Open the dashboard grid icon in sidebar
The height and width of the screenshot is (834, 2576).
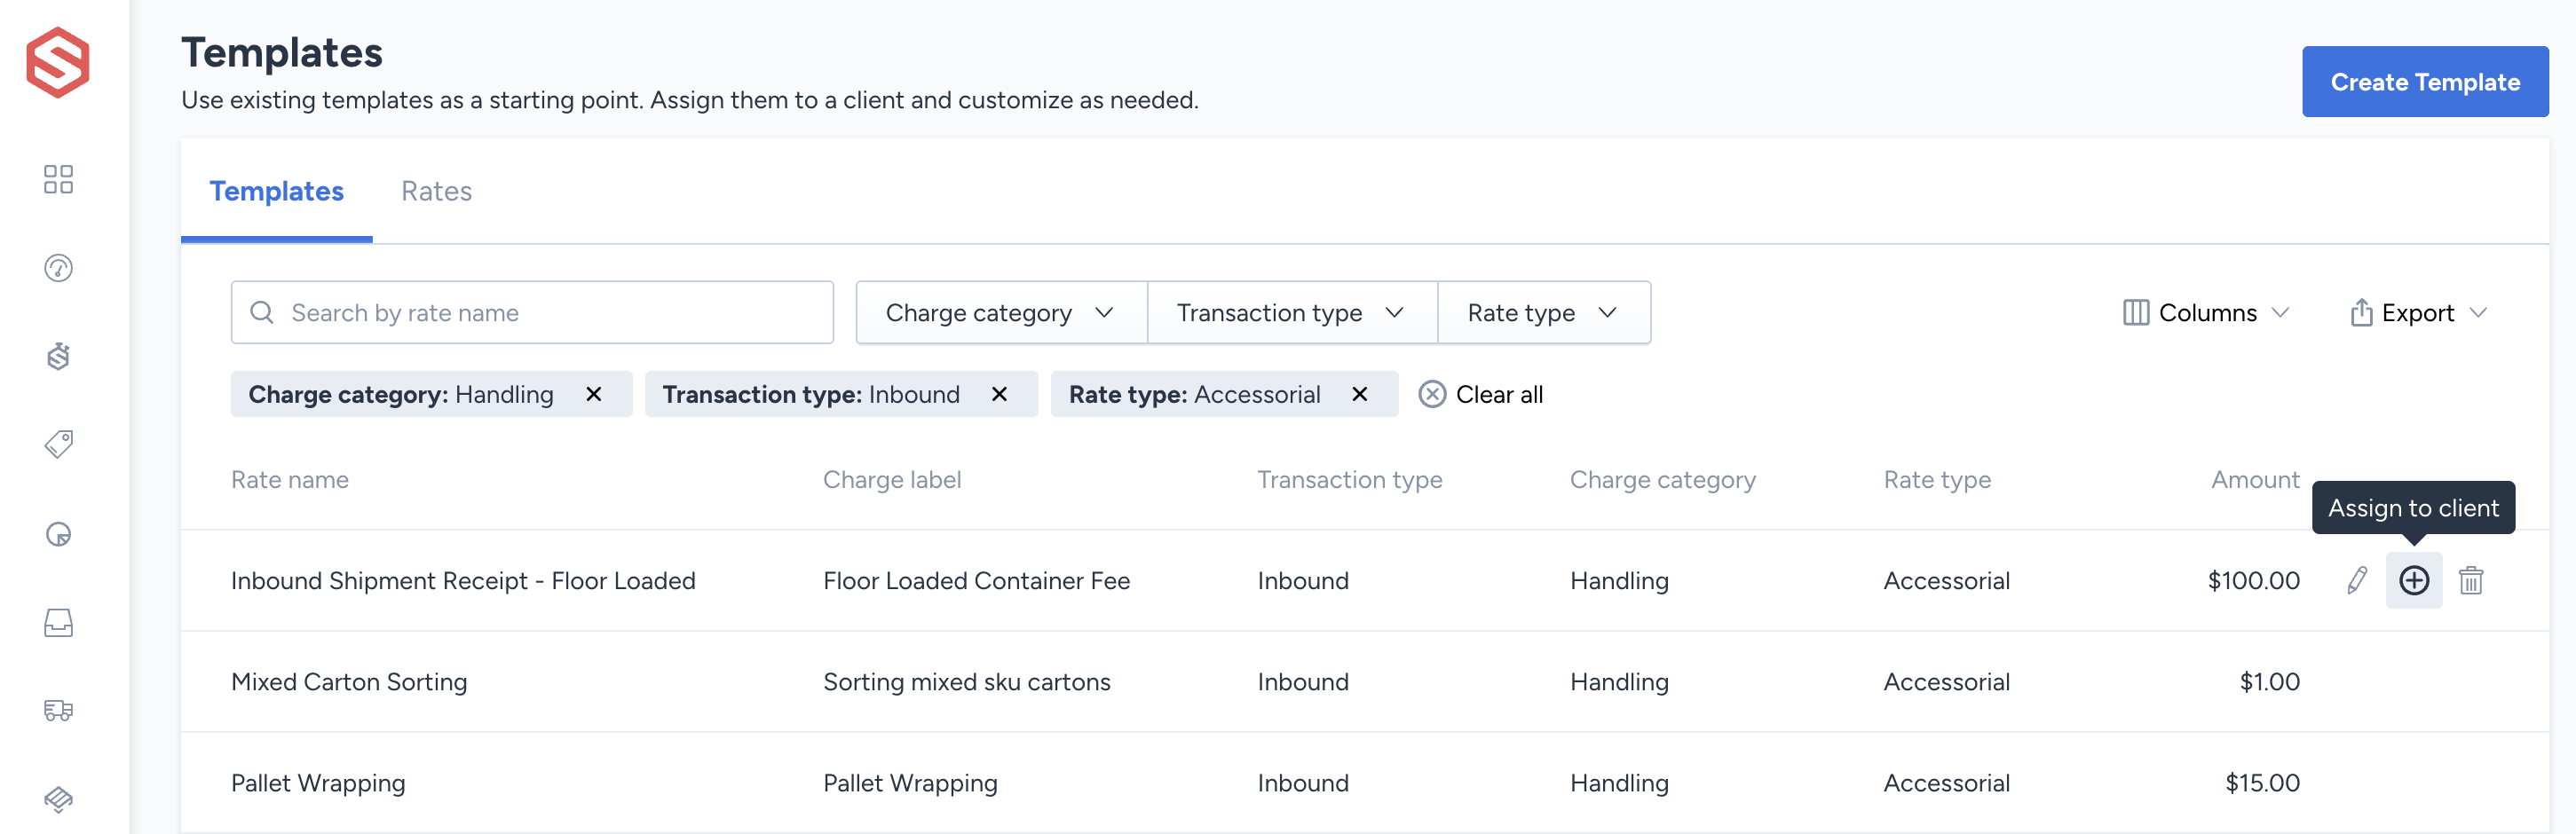coord(58,179)
